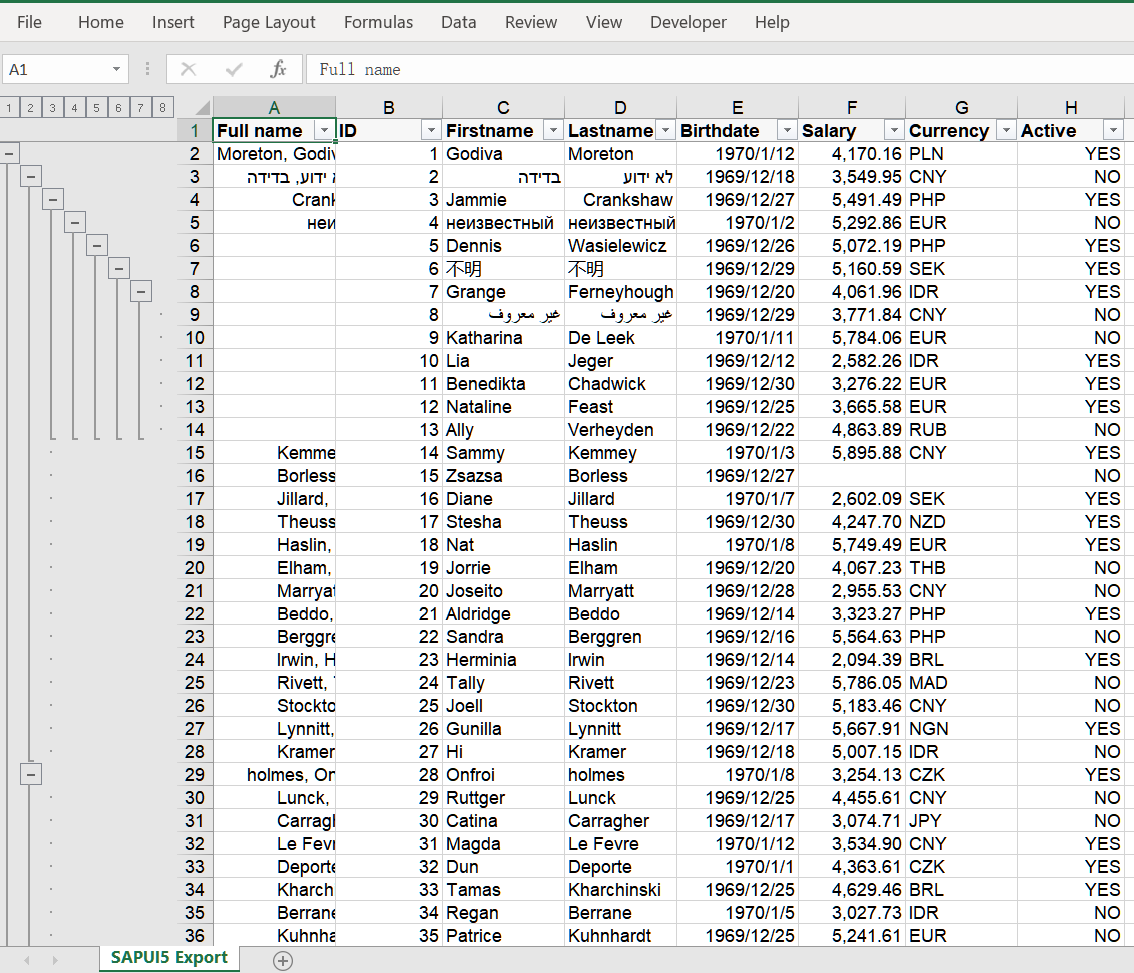The width and height of the screenshot is (1134, 973).
Task: Show outline level 7
Action: (x=140, y=108)
